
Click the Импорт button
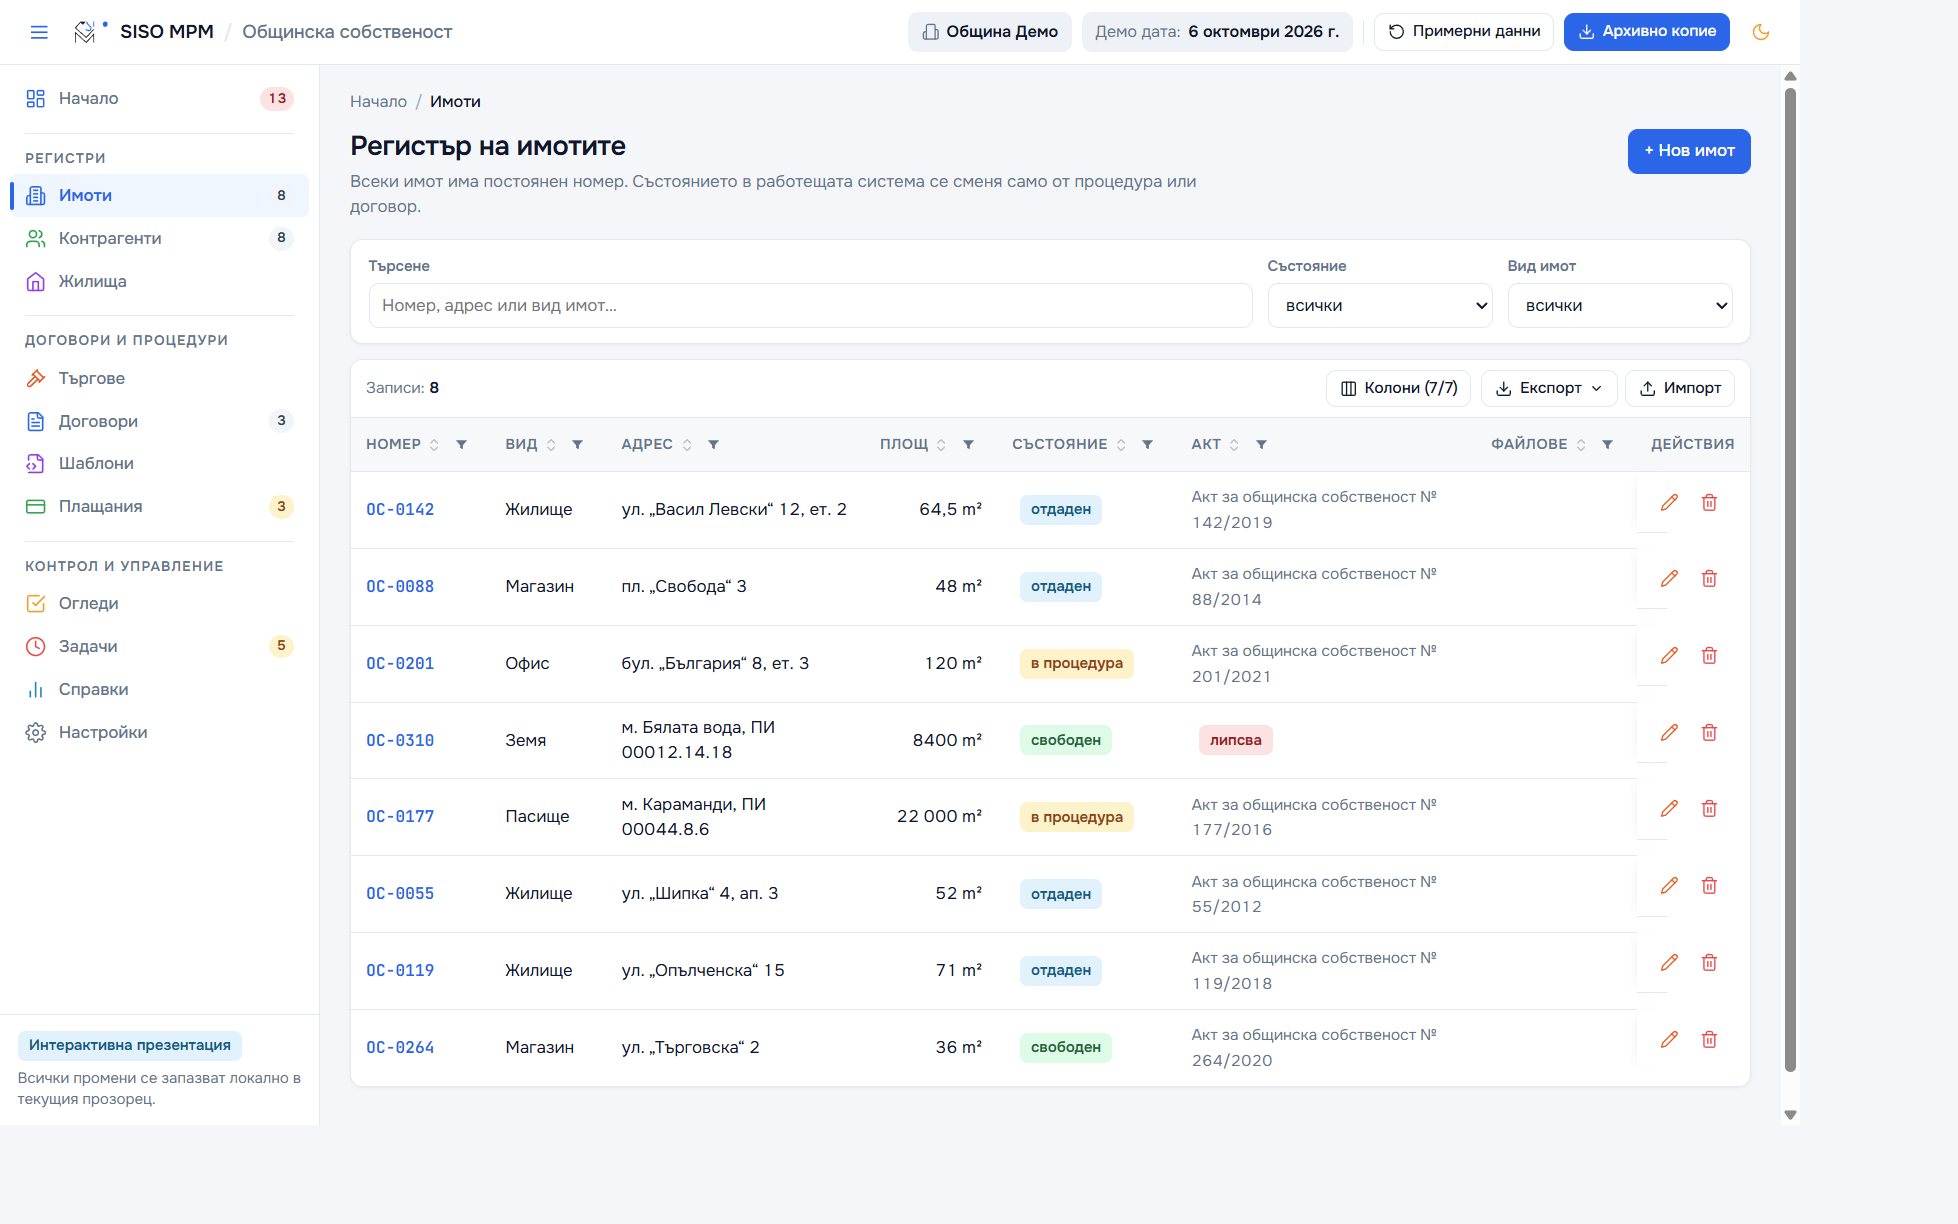click(x=1680, y=388)
